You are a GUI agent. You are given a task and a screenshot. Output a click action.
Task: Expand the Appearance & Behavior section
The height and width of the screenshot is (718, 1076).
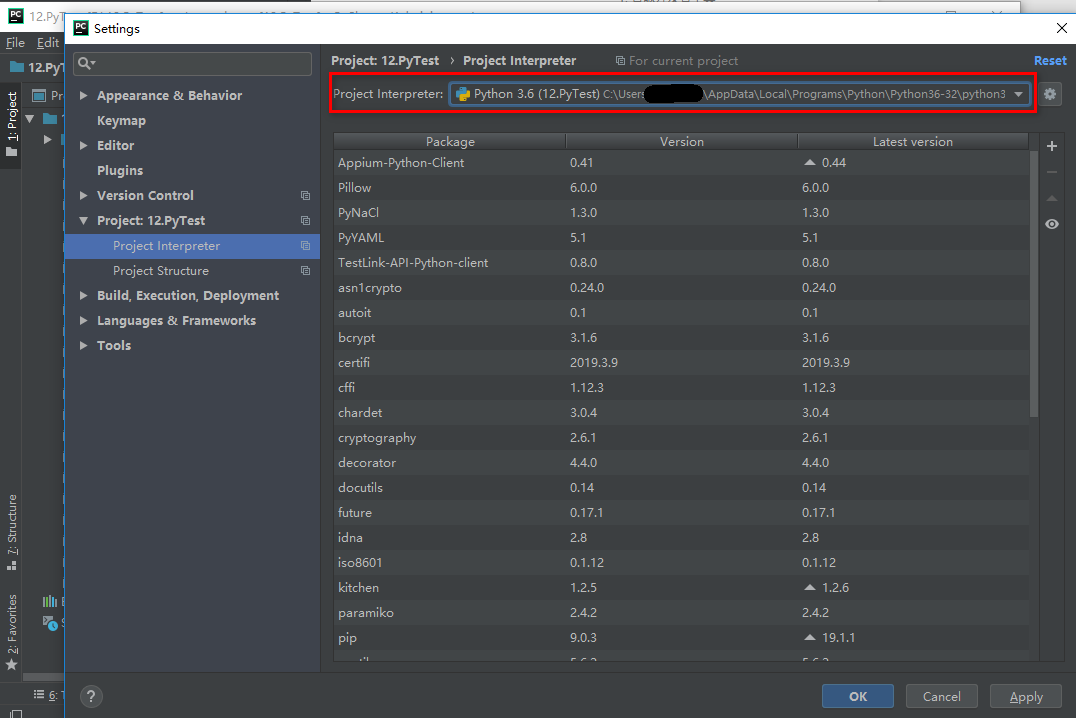(x=84, y=95)
